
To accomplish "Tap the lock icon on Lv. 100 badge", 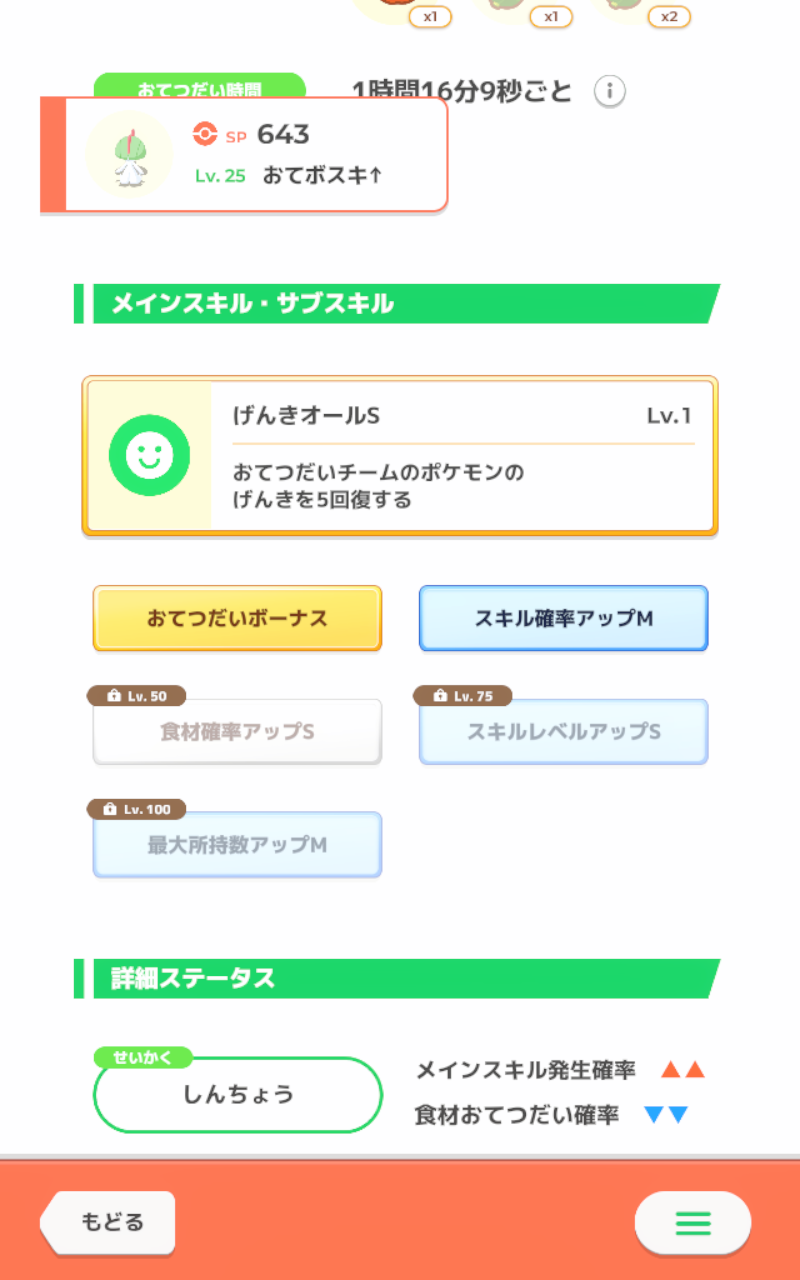I will tap(112, 809).
